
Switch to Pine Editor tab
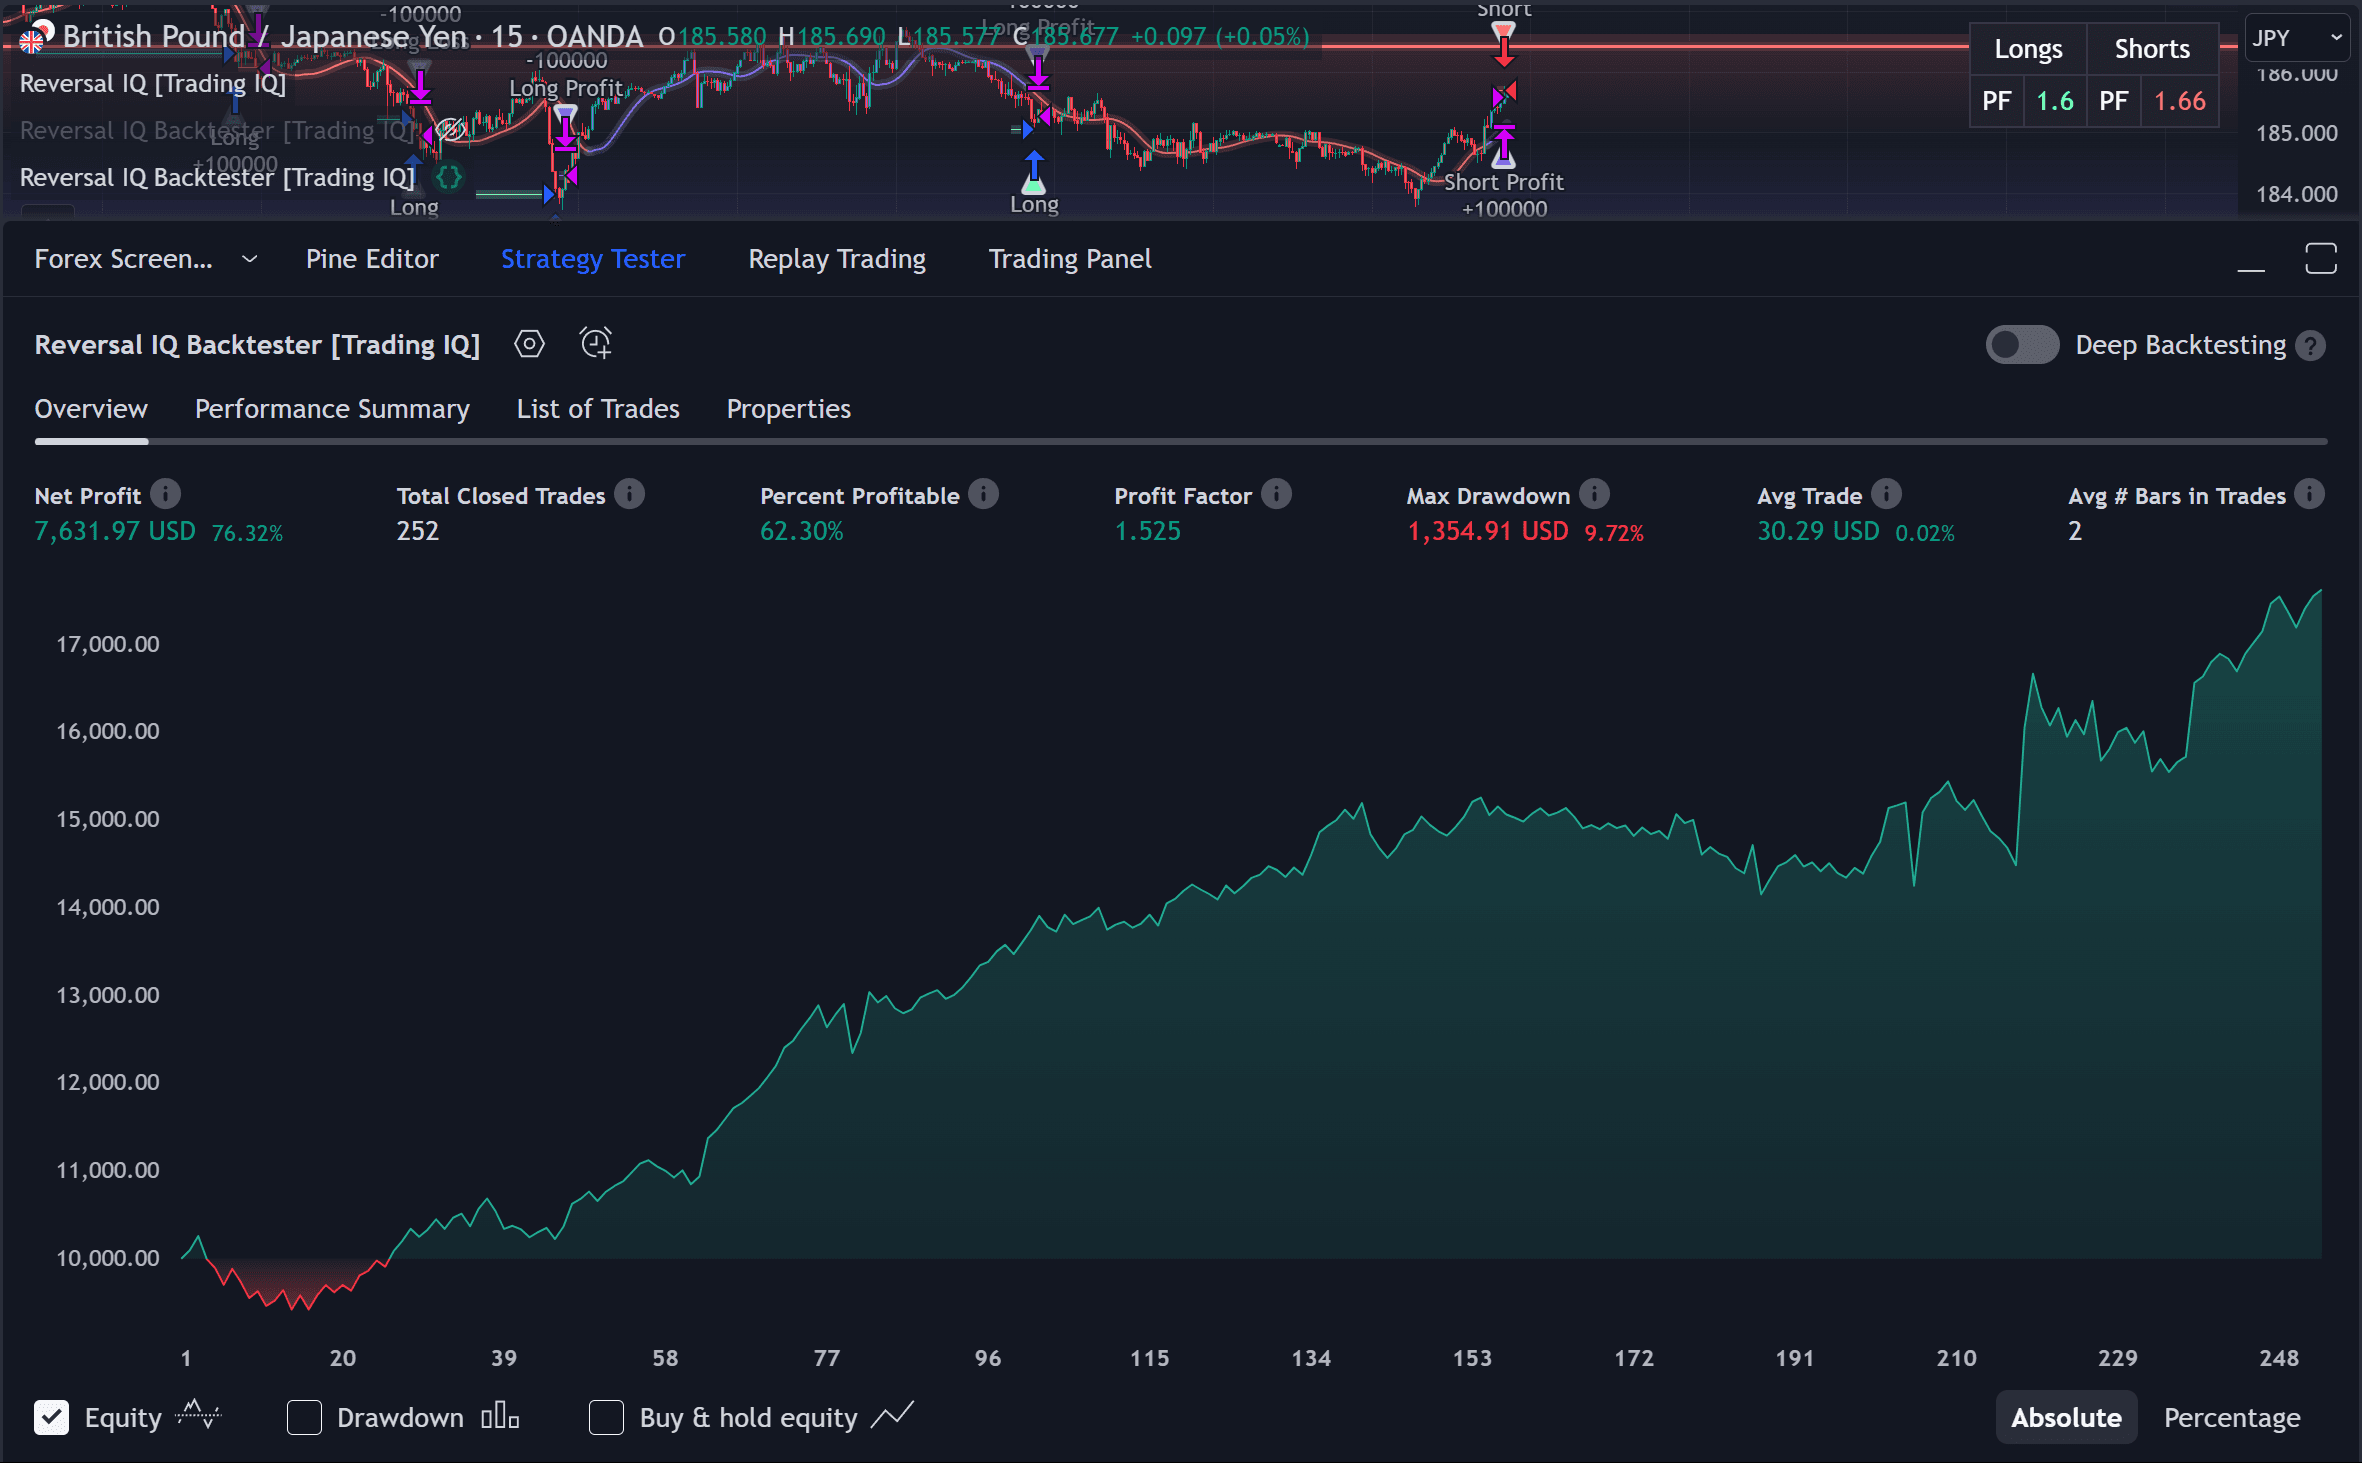click(372, 259)
